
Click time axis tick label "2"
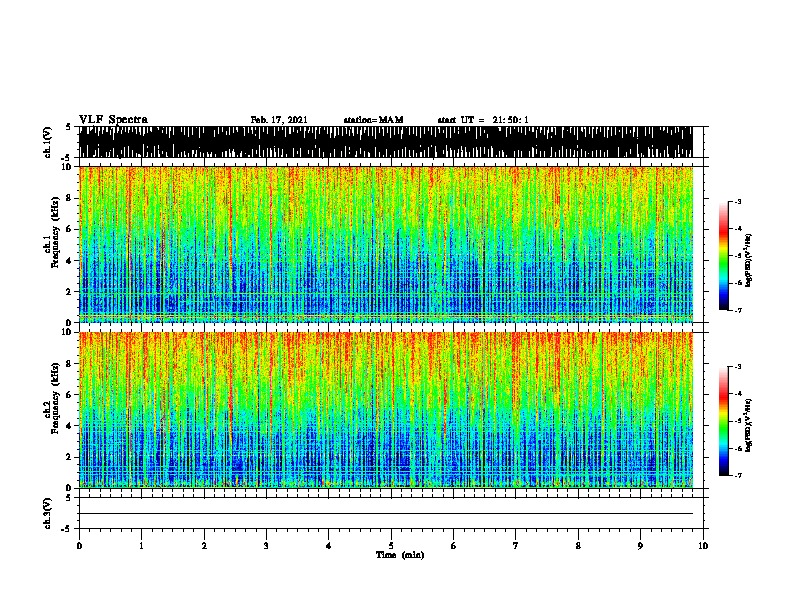tap(204, 546)
